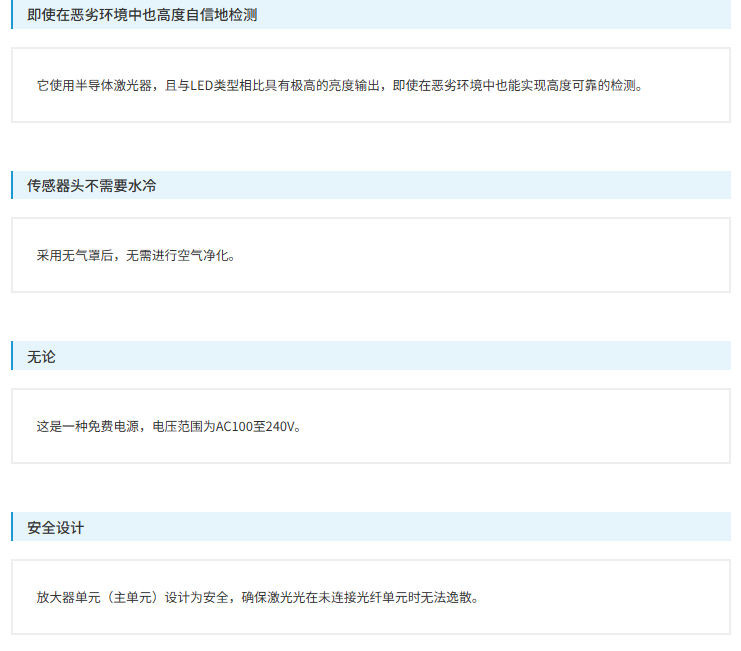Click the blue accent bar beside "无论"

(12, 356)
